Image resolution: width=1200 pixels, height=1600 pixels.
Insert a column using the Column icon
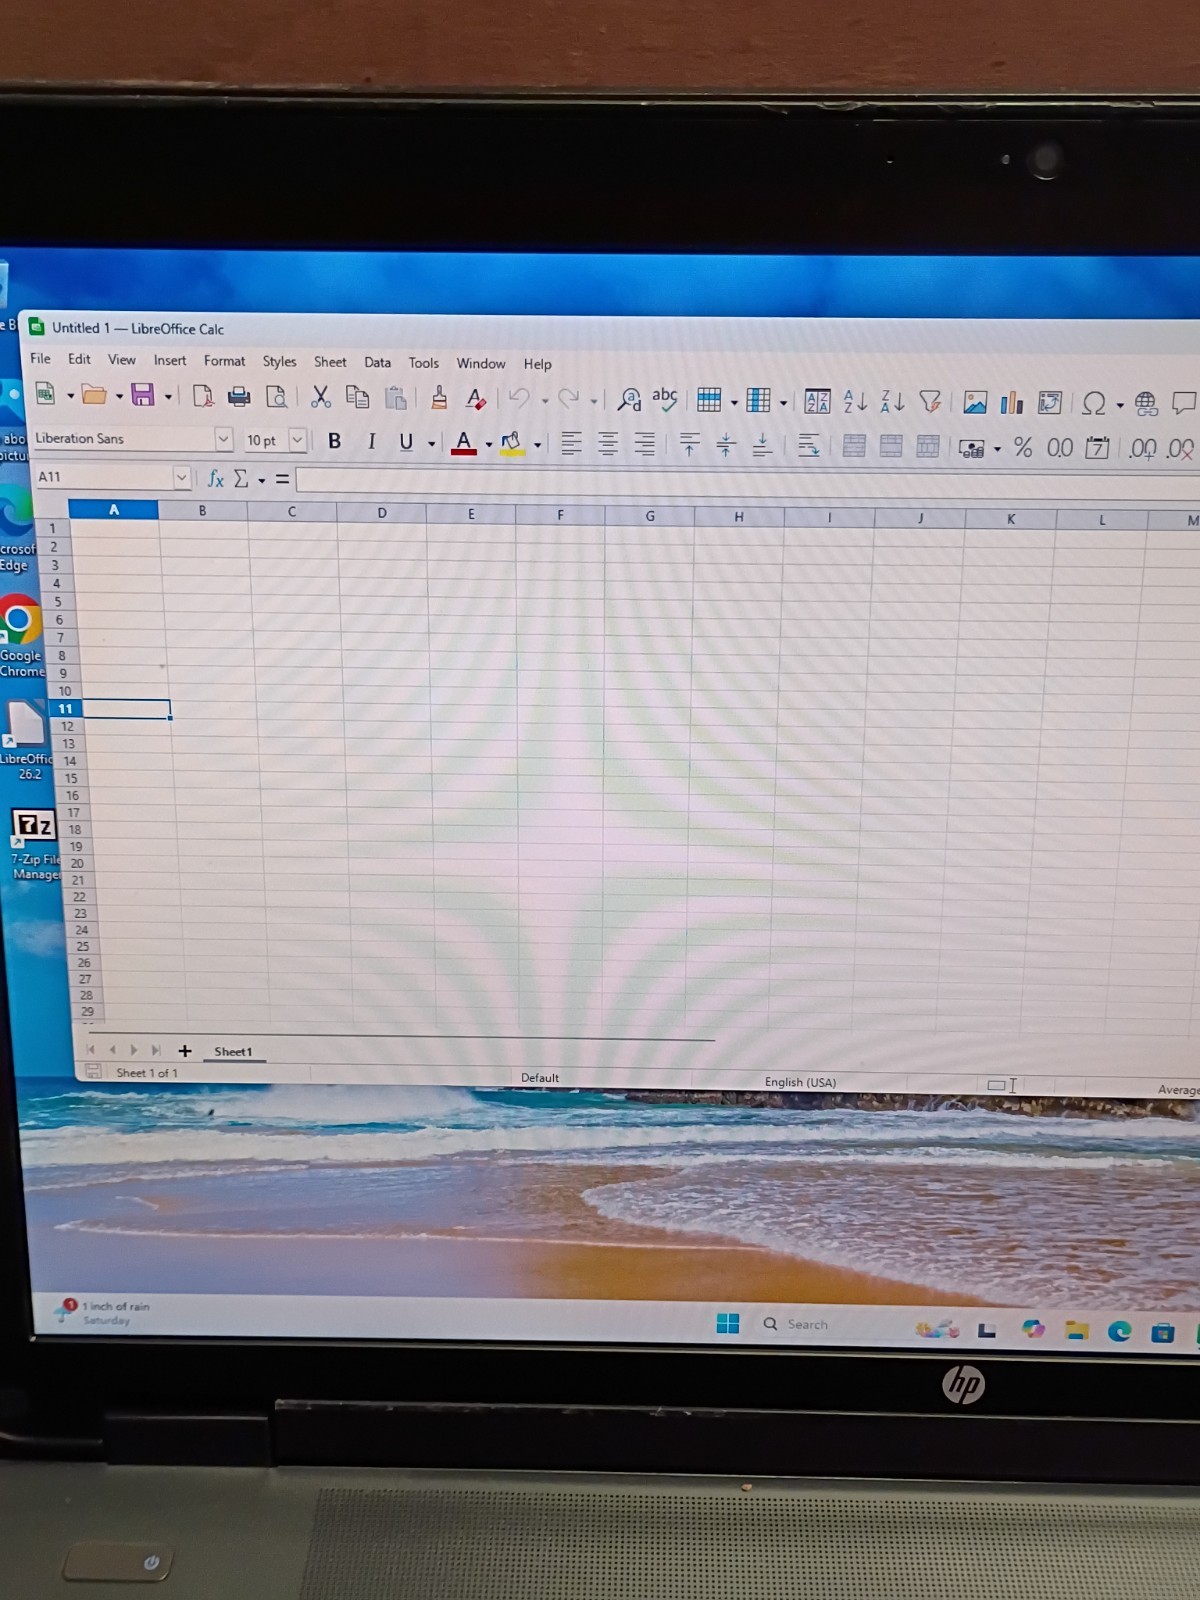click(759, 401)
